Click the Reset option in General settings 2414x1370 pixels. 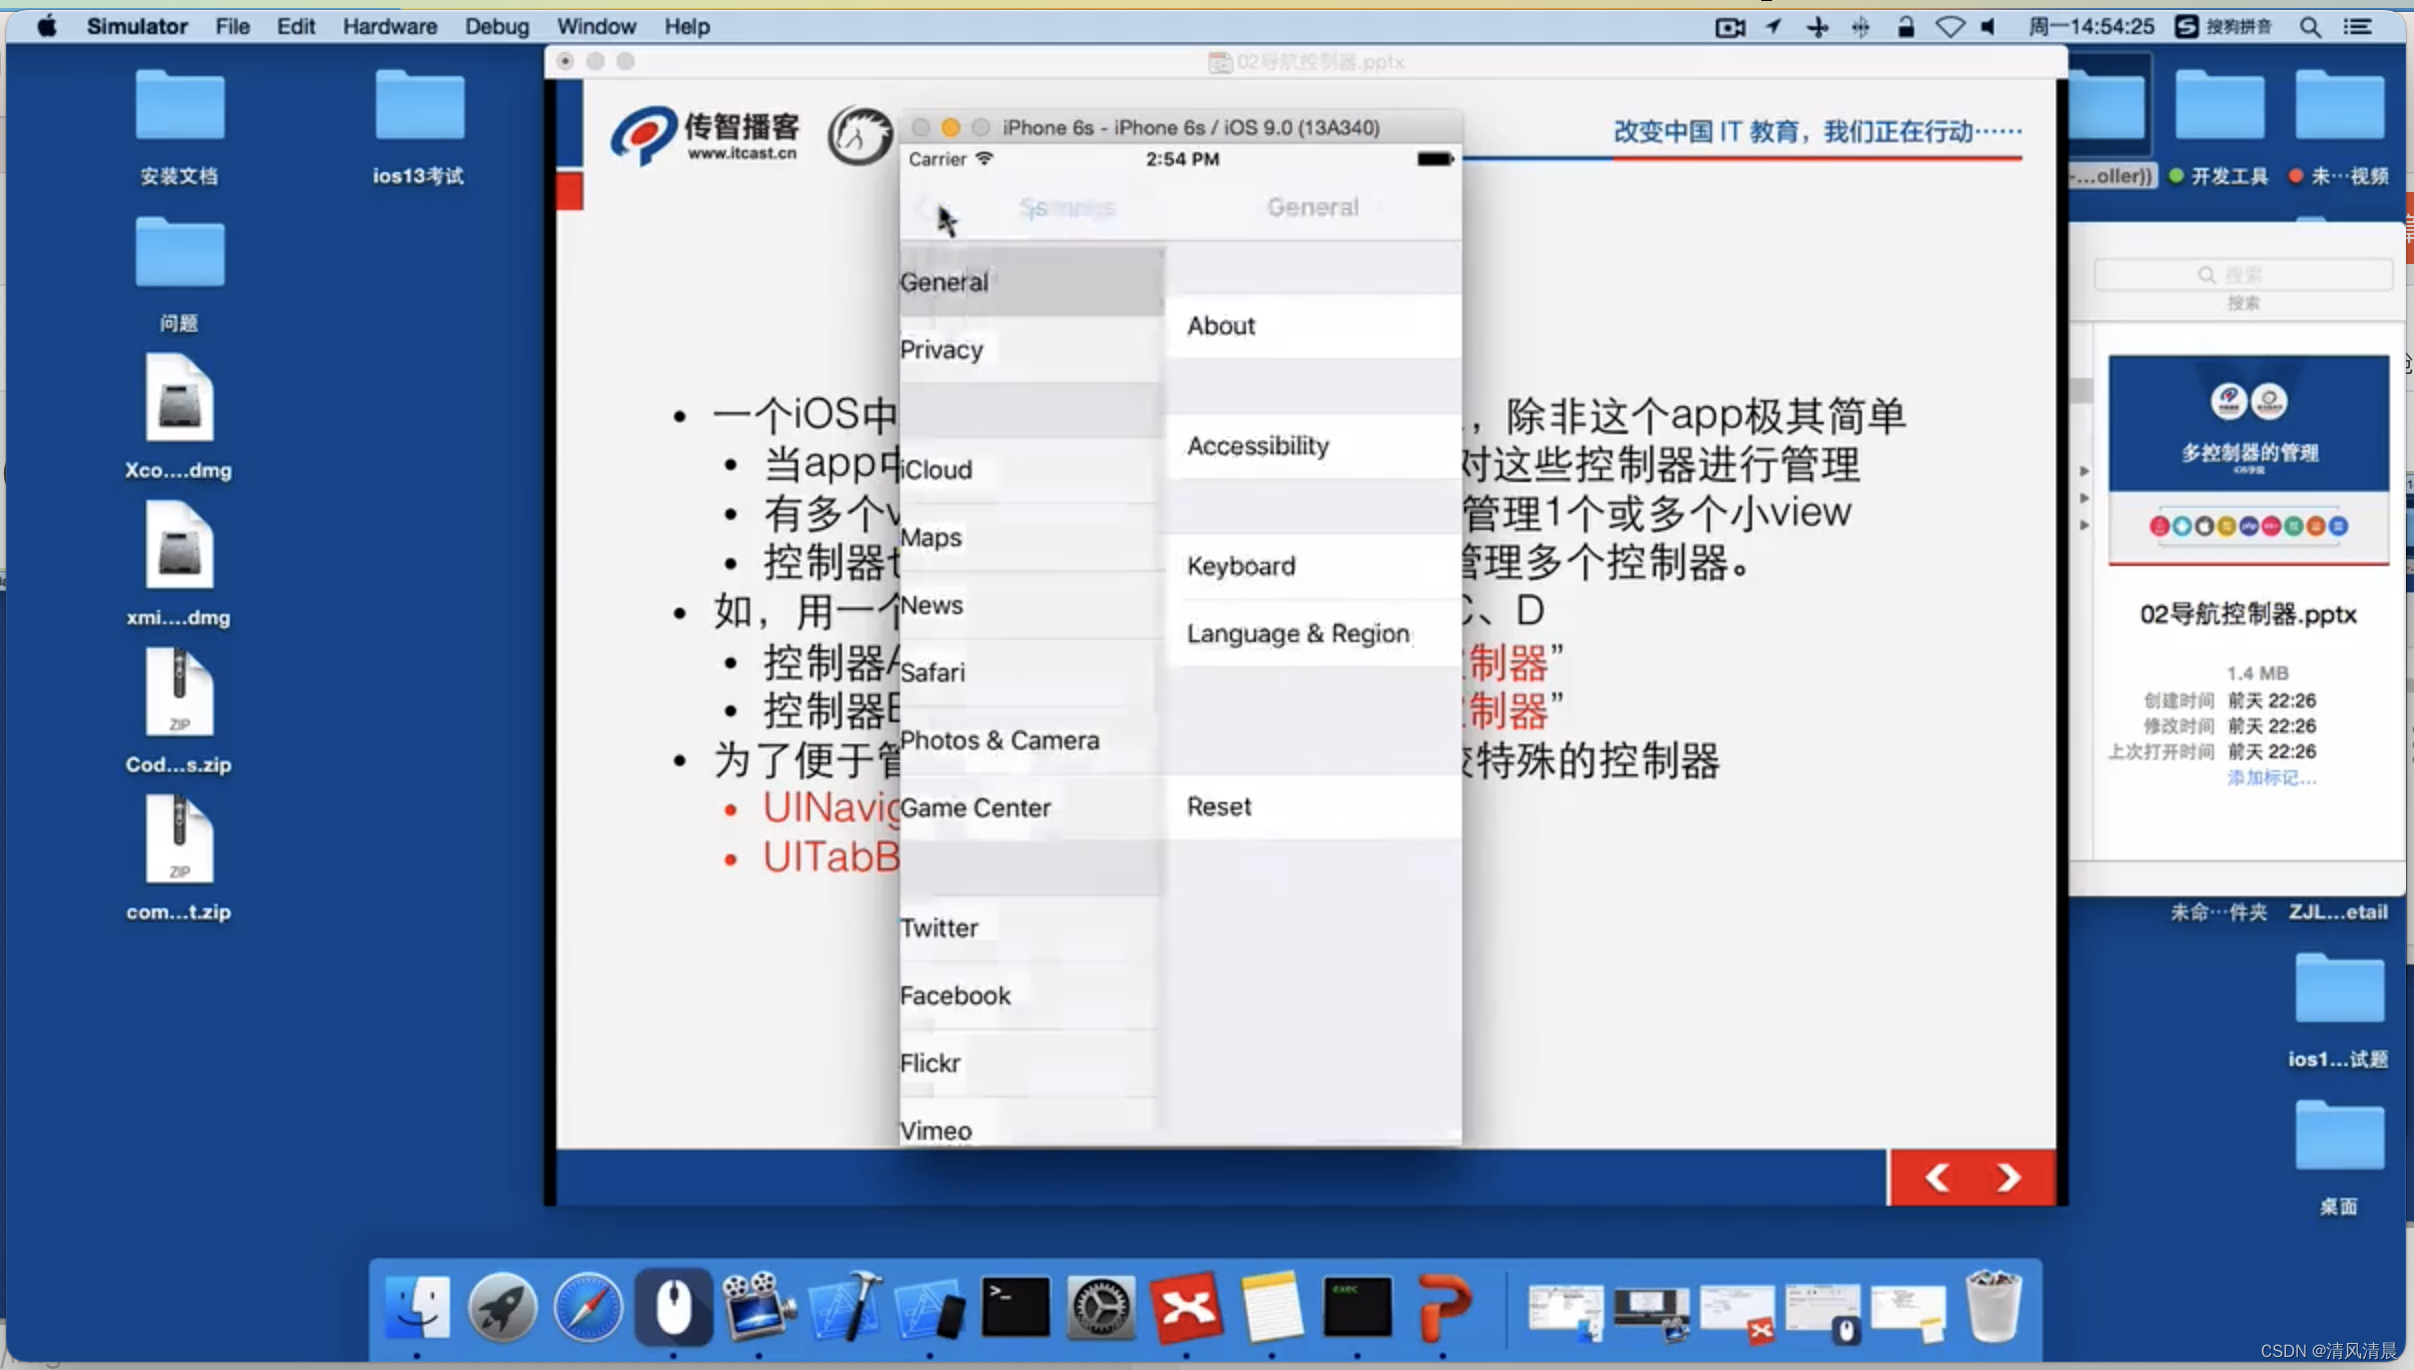1308,806
